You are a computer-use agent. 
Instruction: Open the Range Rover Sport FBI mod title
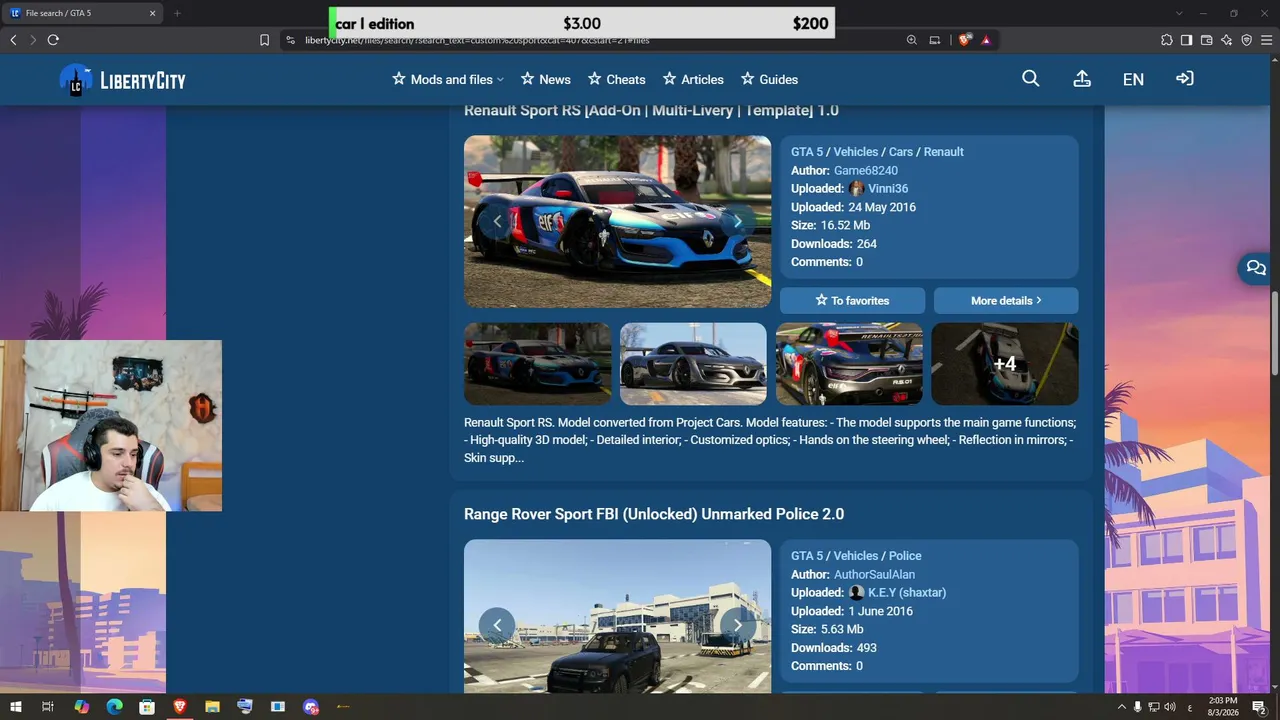(x=654, y=514)
